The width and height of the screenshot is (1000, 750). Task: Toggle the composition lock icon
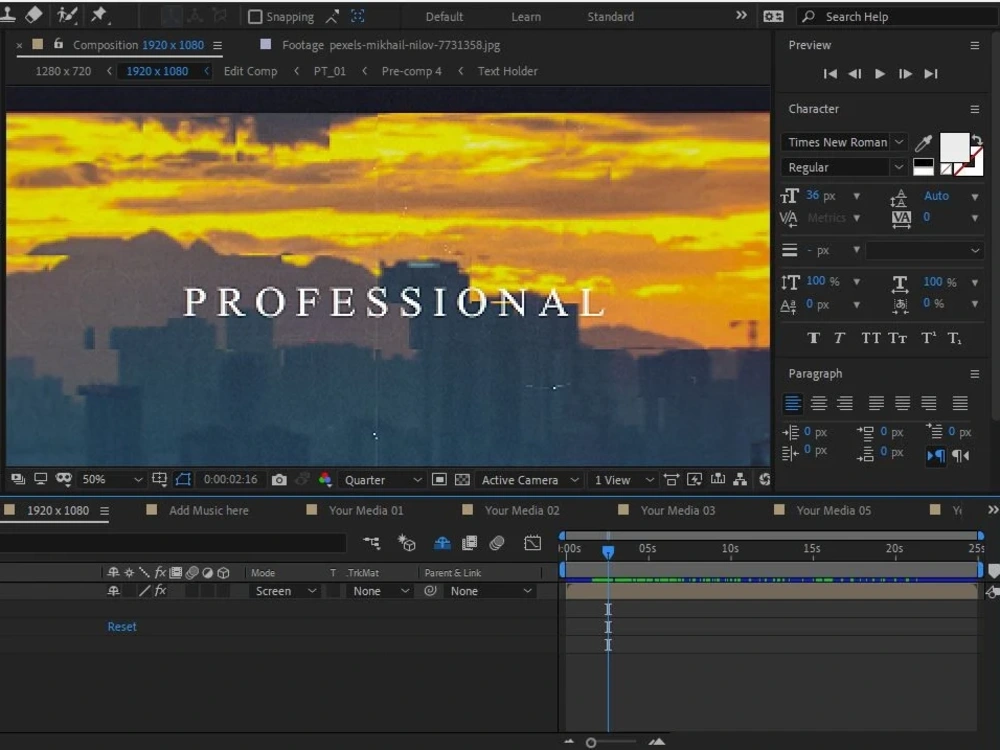[x=58, y=44]
